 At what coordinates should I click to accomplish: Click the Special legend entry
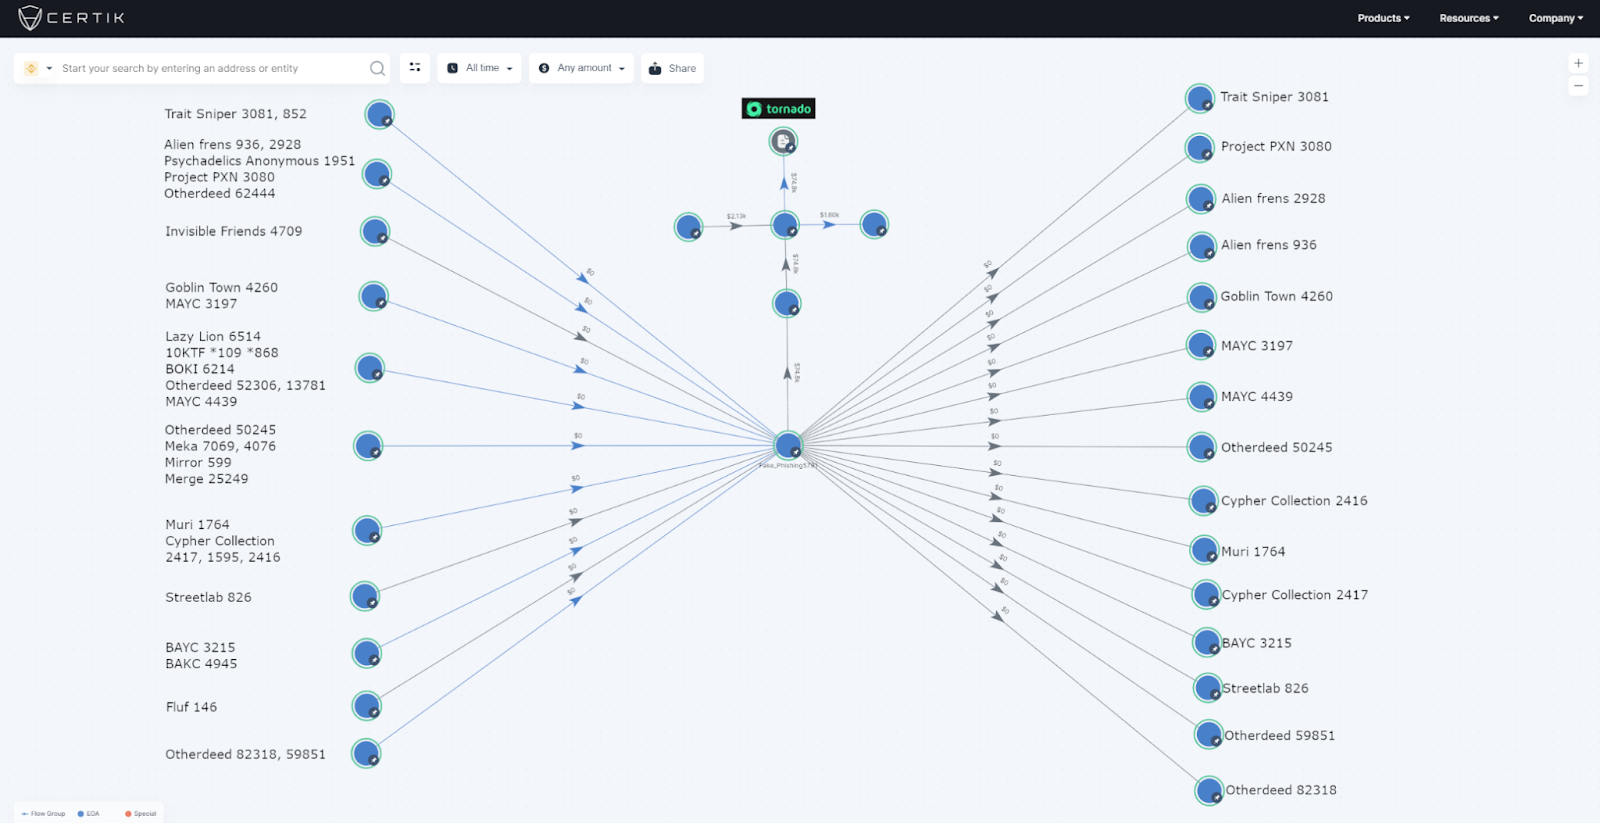141,814
